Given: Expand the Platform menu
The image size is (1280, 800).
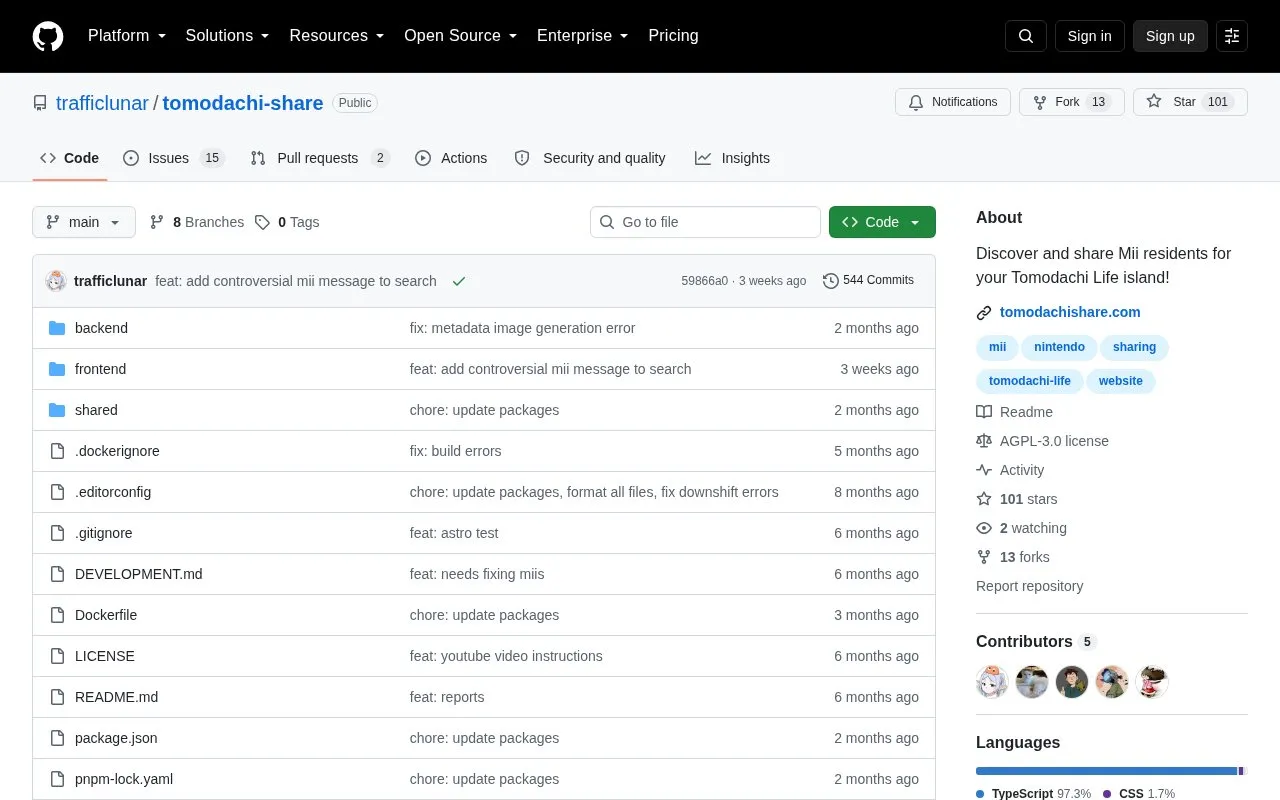Looking at the screenshot, I should tap(127, 36).
